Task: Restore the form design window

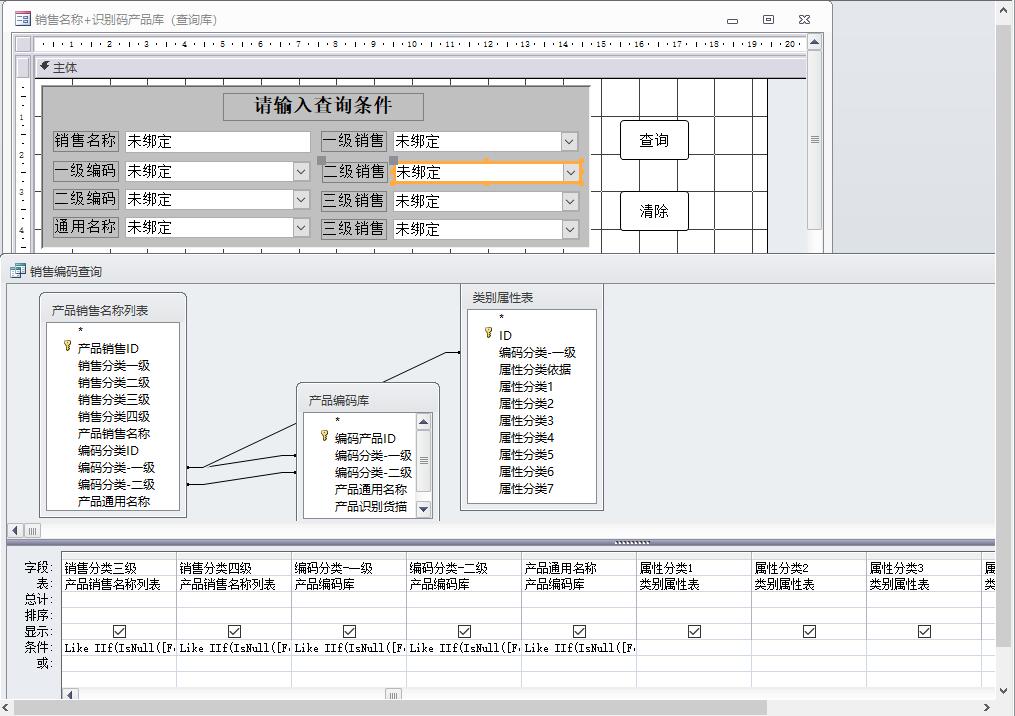Action: tap(768, 19)
